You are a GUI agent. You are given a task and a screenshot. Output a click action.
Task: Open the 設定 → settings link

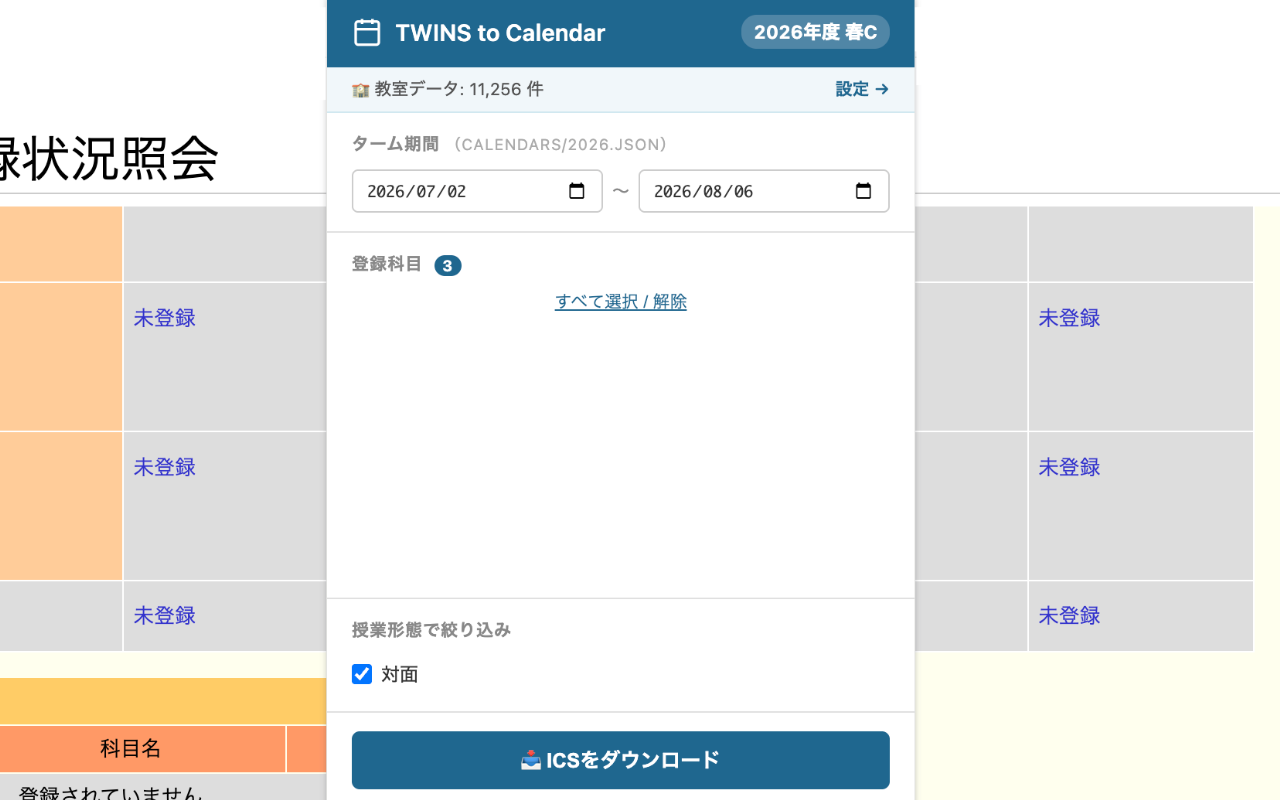862,89
